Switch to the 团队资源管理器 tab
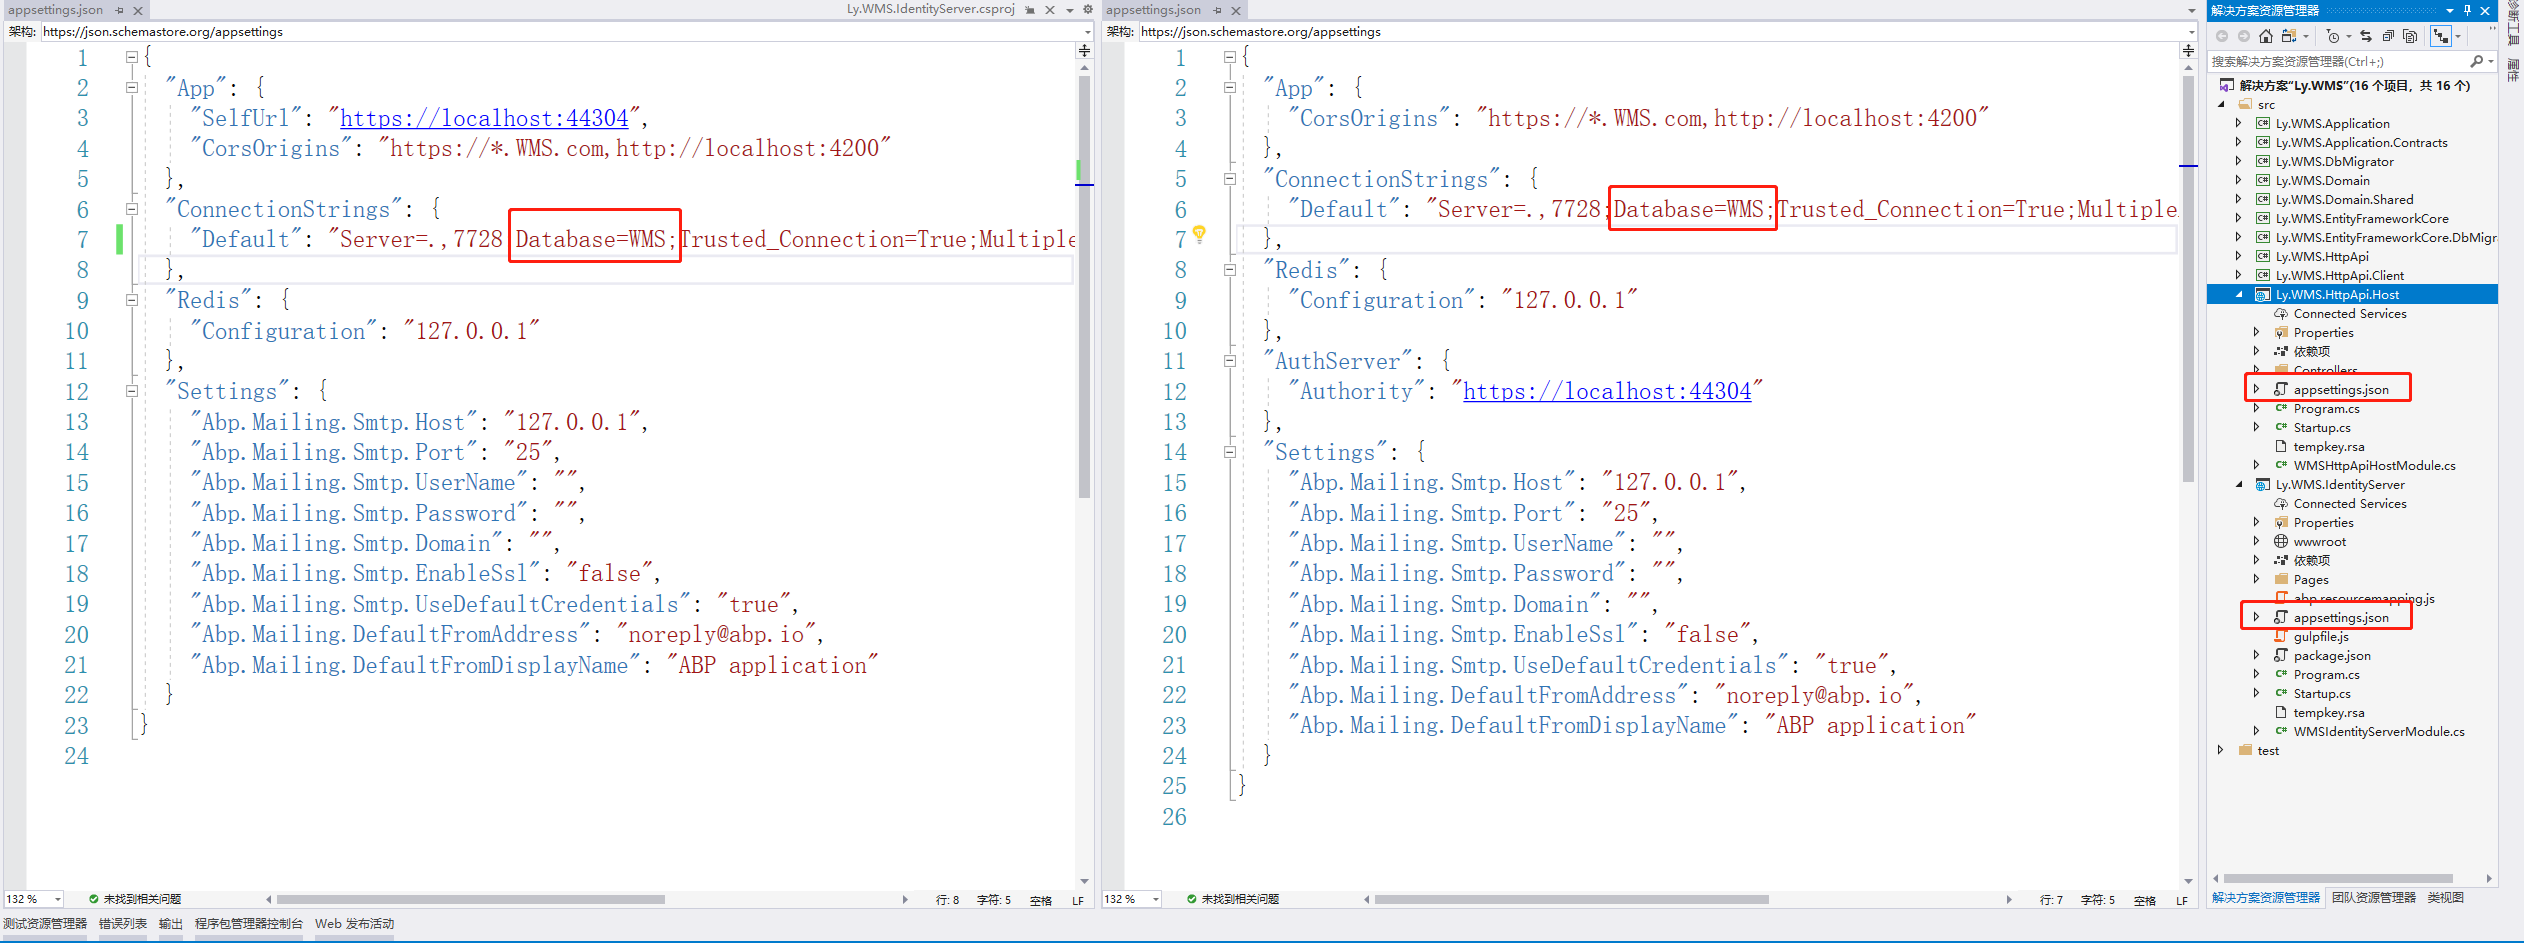 (2375, 897)
